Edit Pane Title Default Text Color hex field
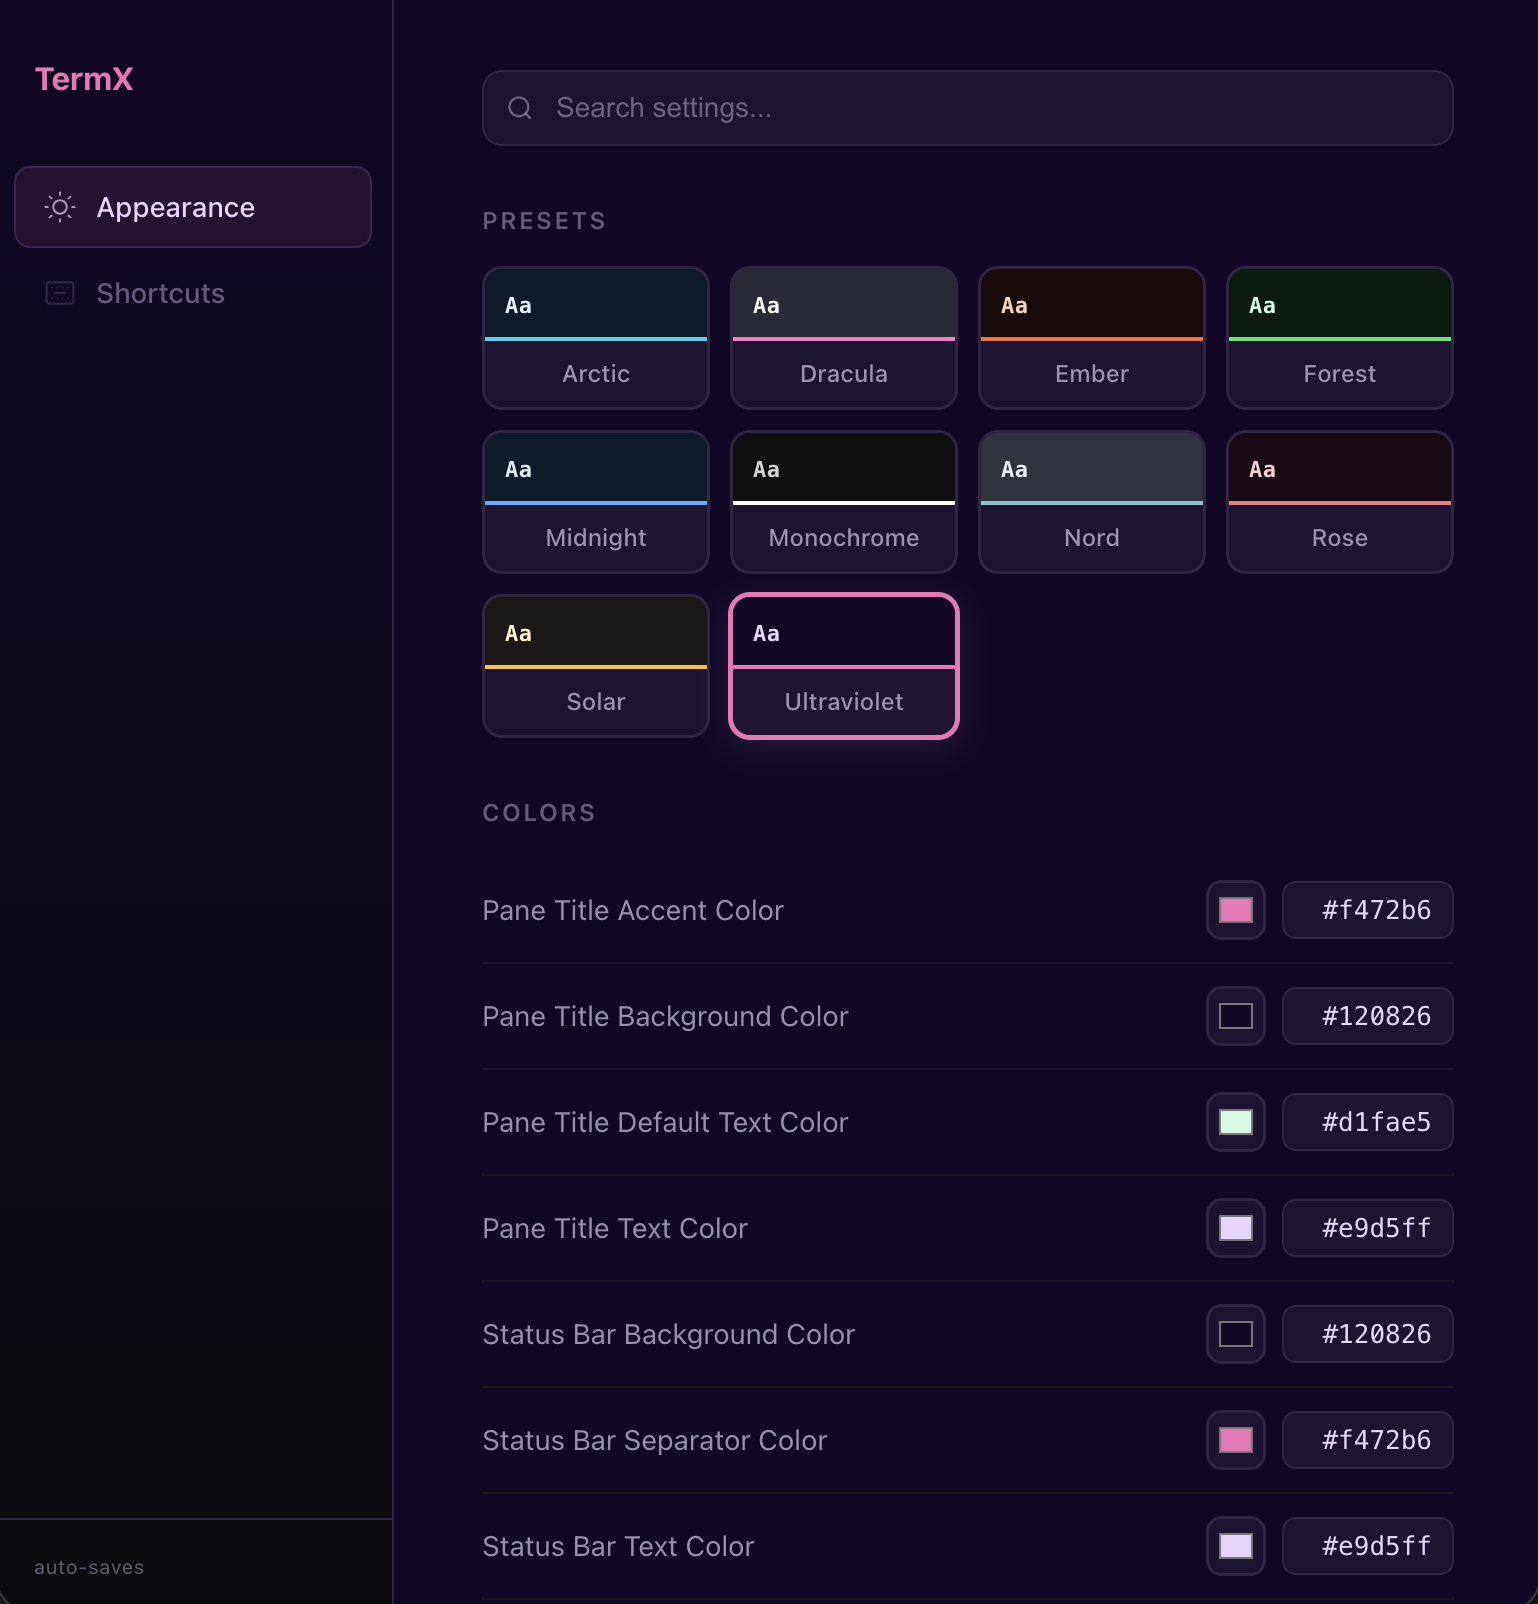Screen dimensions: 1538x1604 (x=1368, y=1122)
